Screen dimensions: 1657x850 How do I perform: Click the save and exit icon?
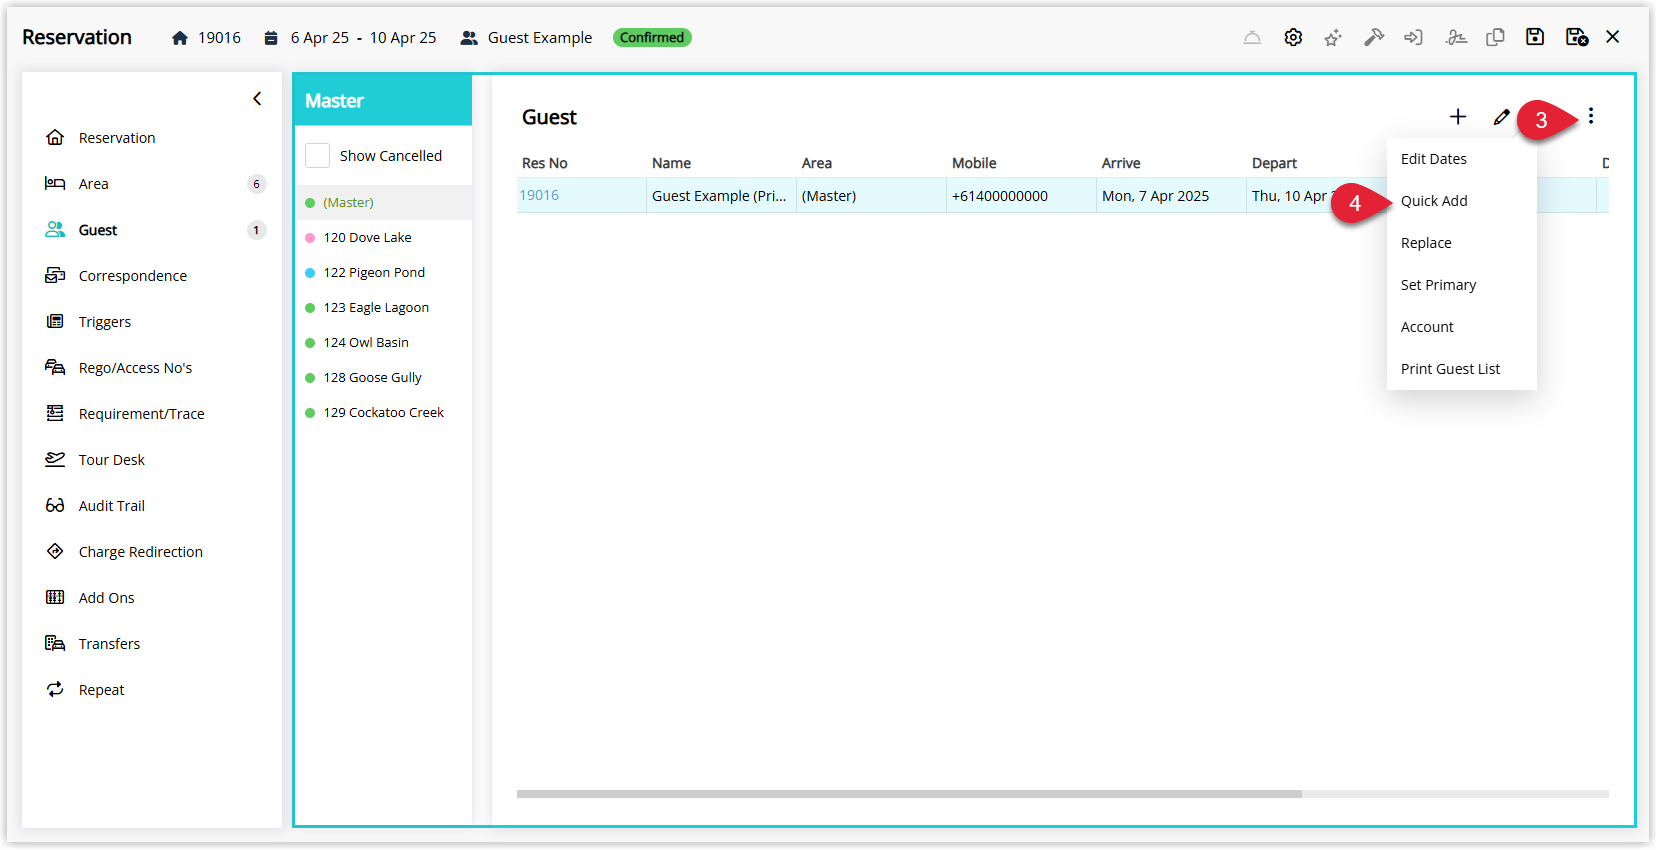click(1577, 37)
